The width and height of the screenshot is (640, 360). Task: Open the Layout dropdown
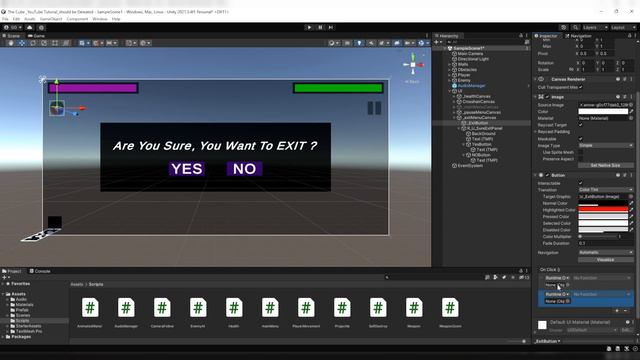pos(623,27)
